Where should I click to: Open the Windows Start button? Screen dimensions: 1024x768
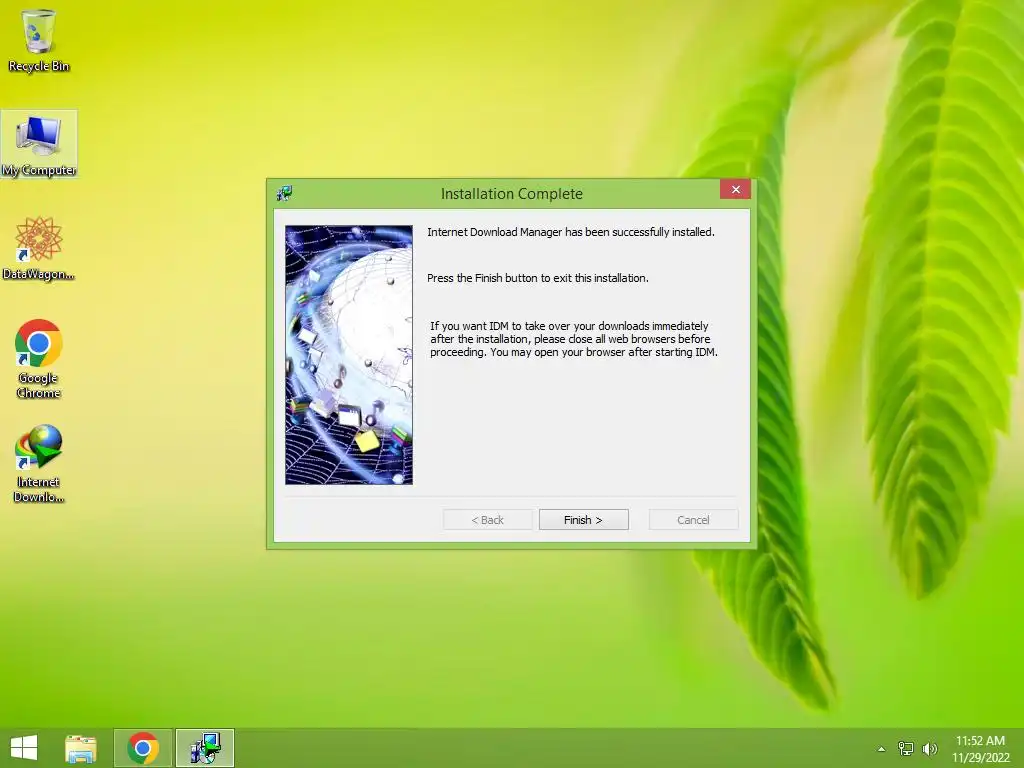tap(24, 748)
